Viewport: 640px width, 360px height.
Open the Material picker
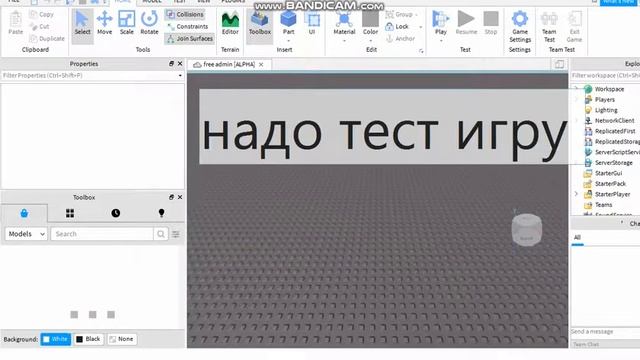tap(344, 24)
